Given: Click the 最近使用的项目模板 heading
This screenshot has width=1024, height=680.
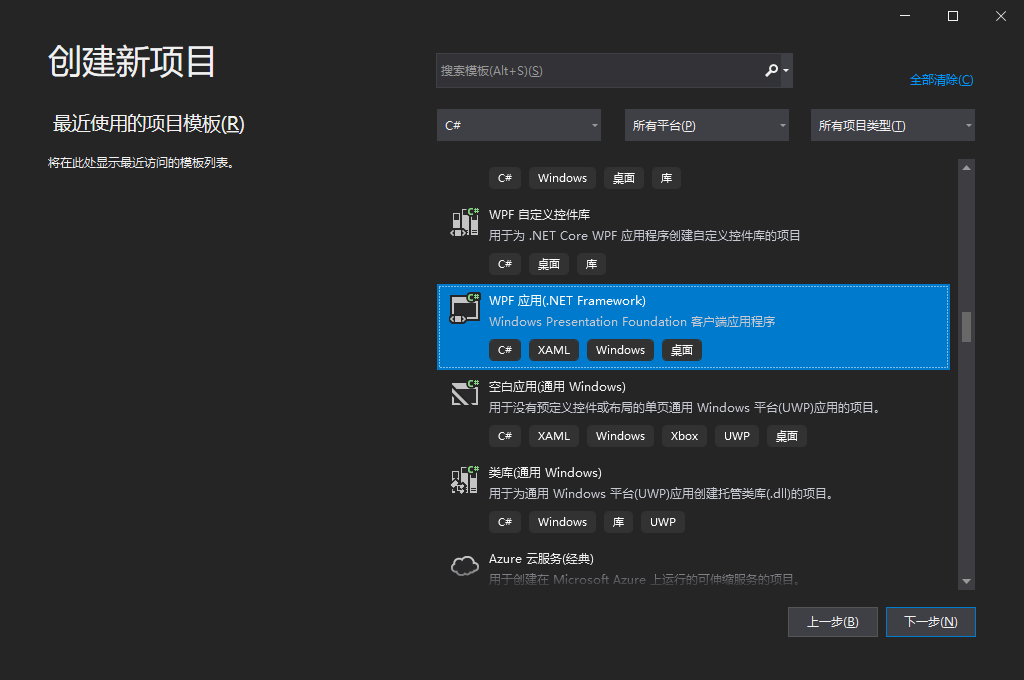Looking at the screenshot, I should (x=148, y=123).
